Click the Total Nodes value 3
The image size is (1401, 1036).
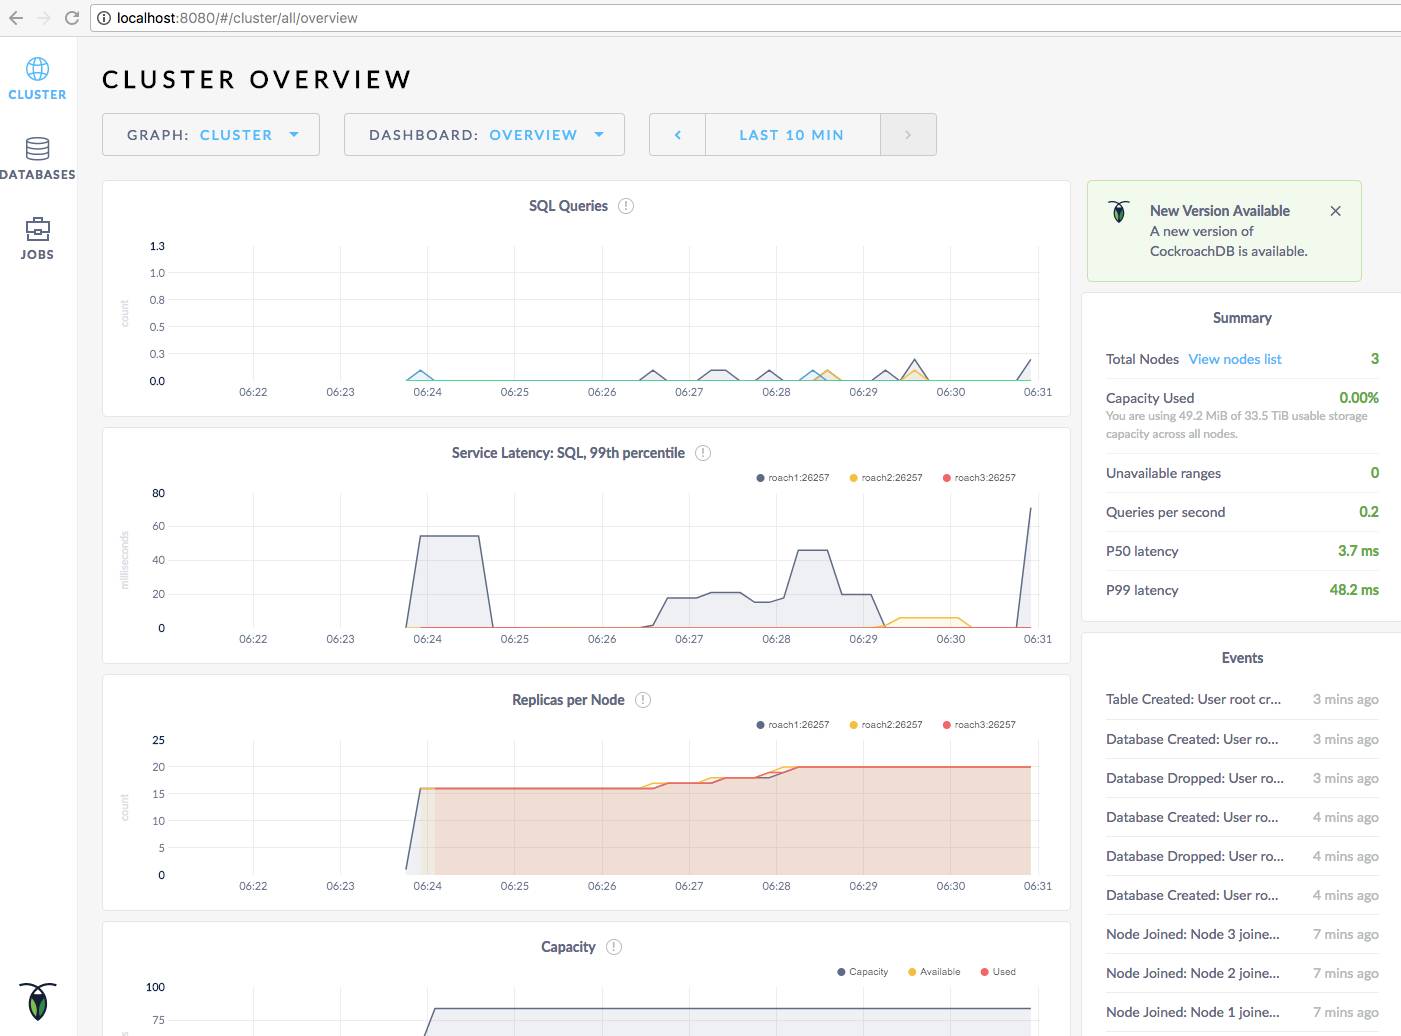pyautogui.click(x=1375, y=359)
